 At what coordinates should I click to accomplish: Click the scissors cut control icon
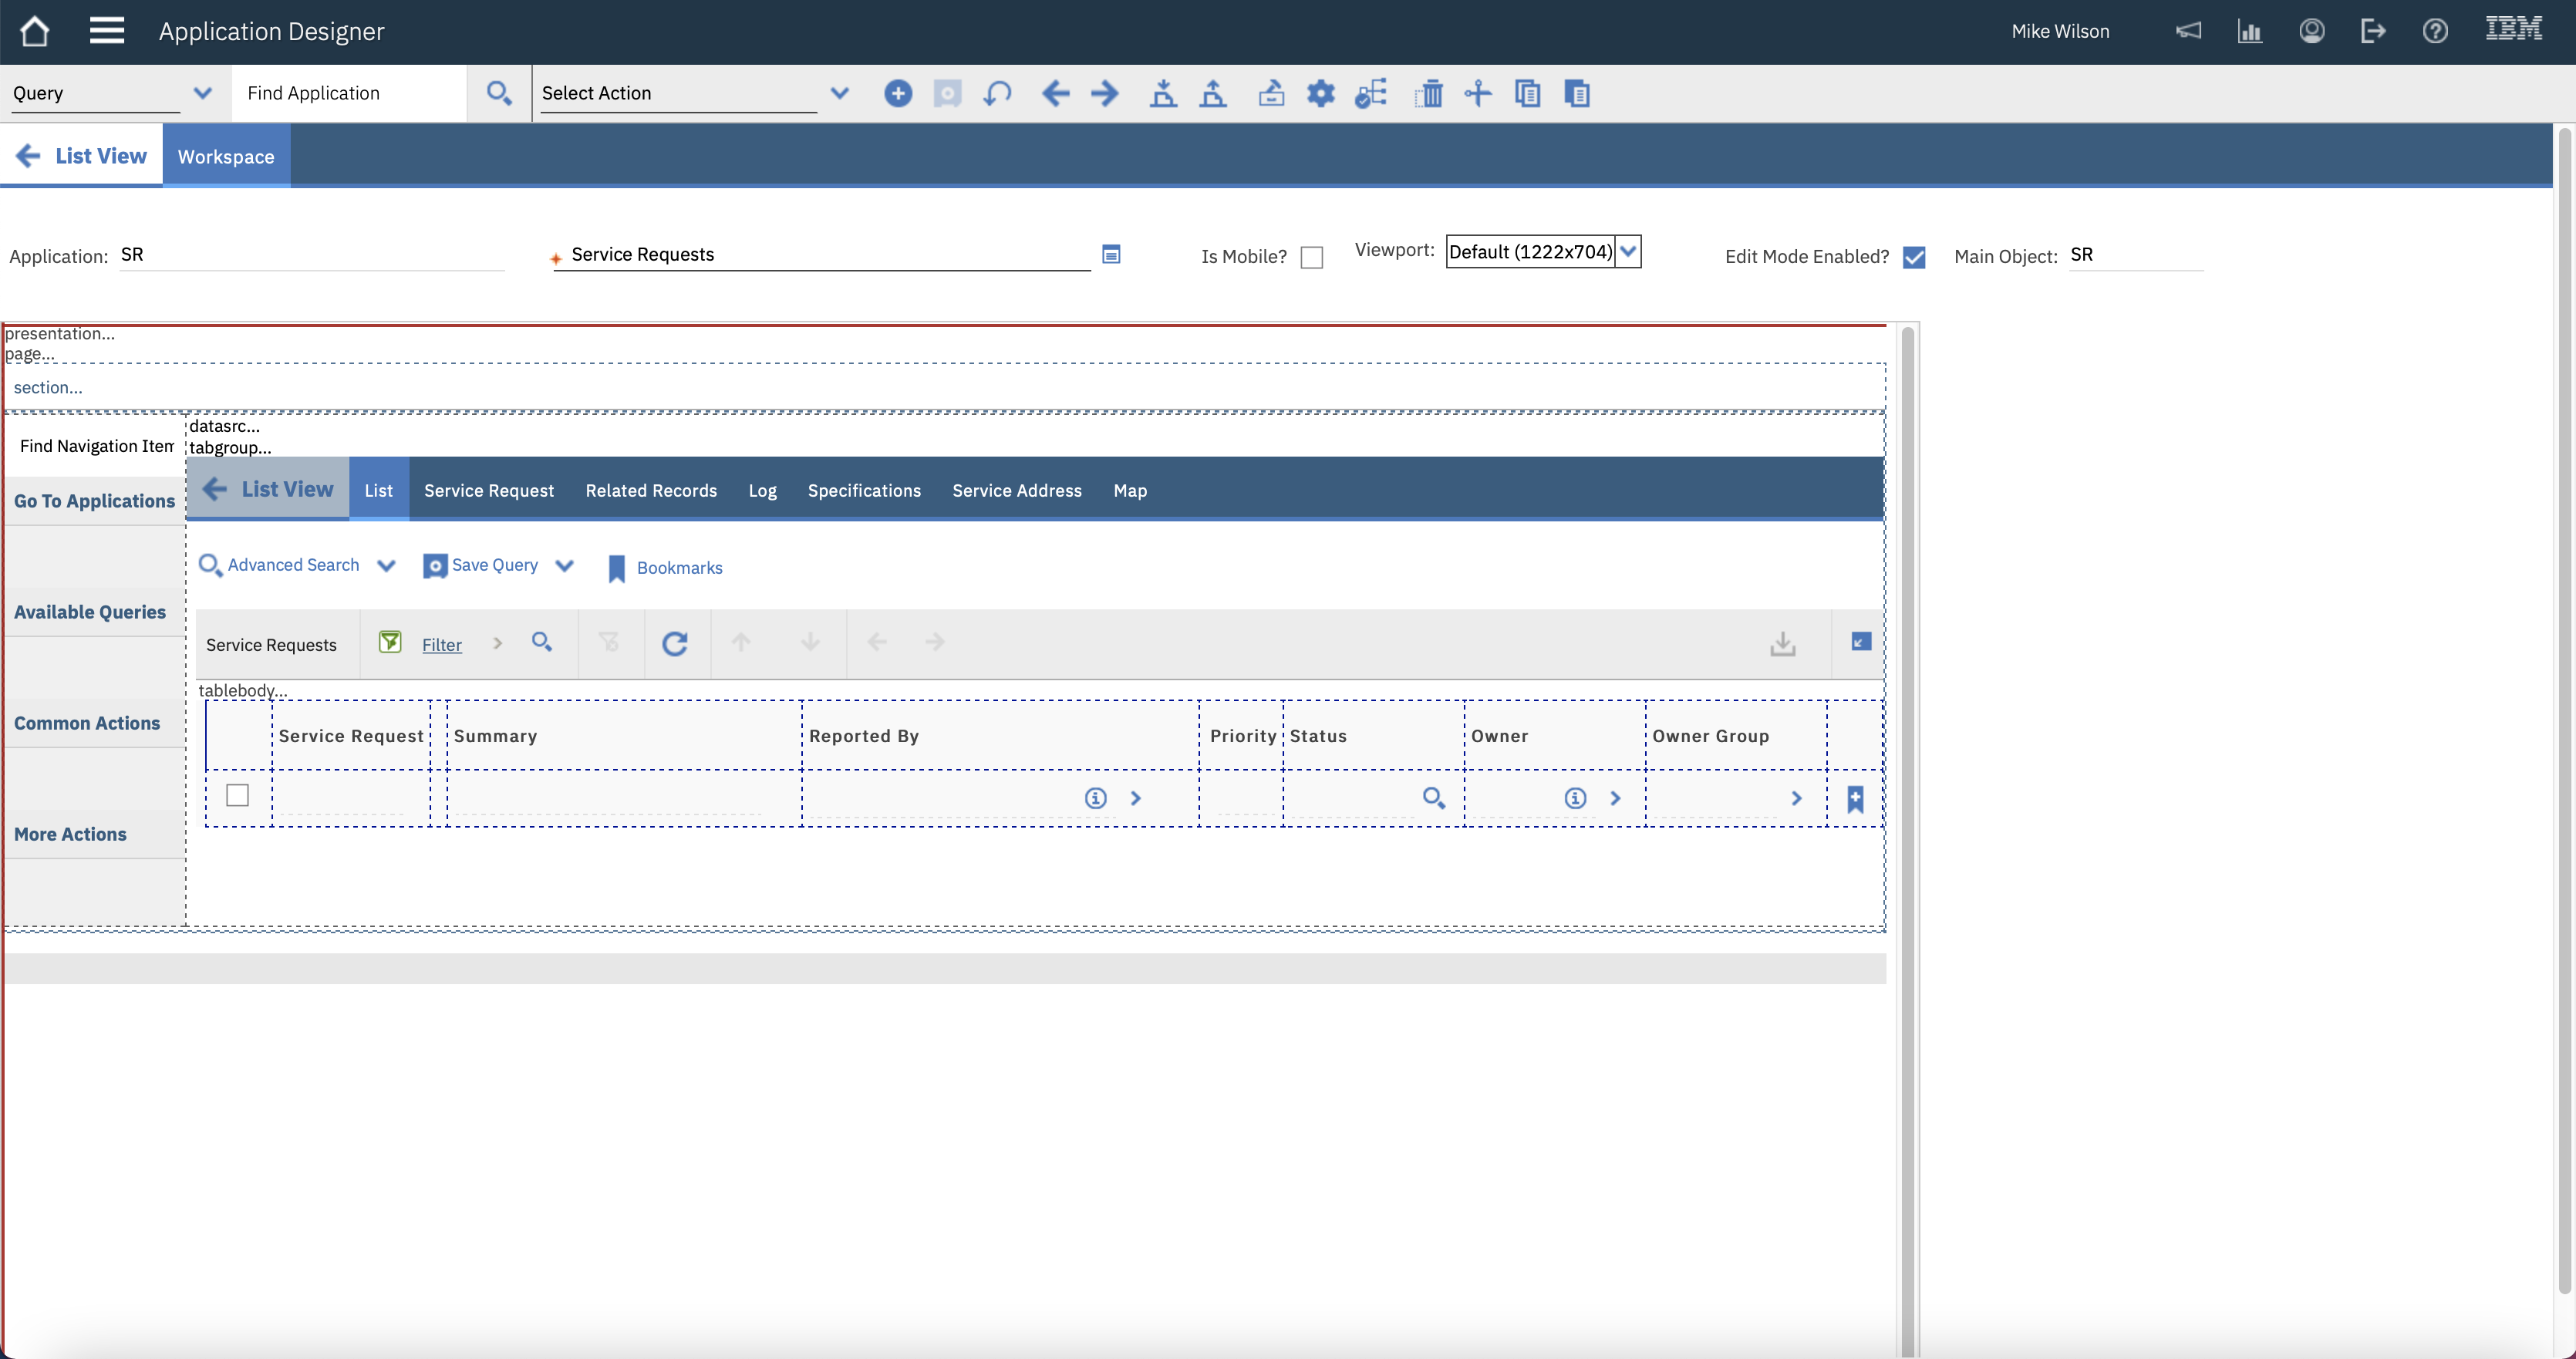tap(1477, 93)
